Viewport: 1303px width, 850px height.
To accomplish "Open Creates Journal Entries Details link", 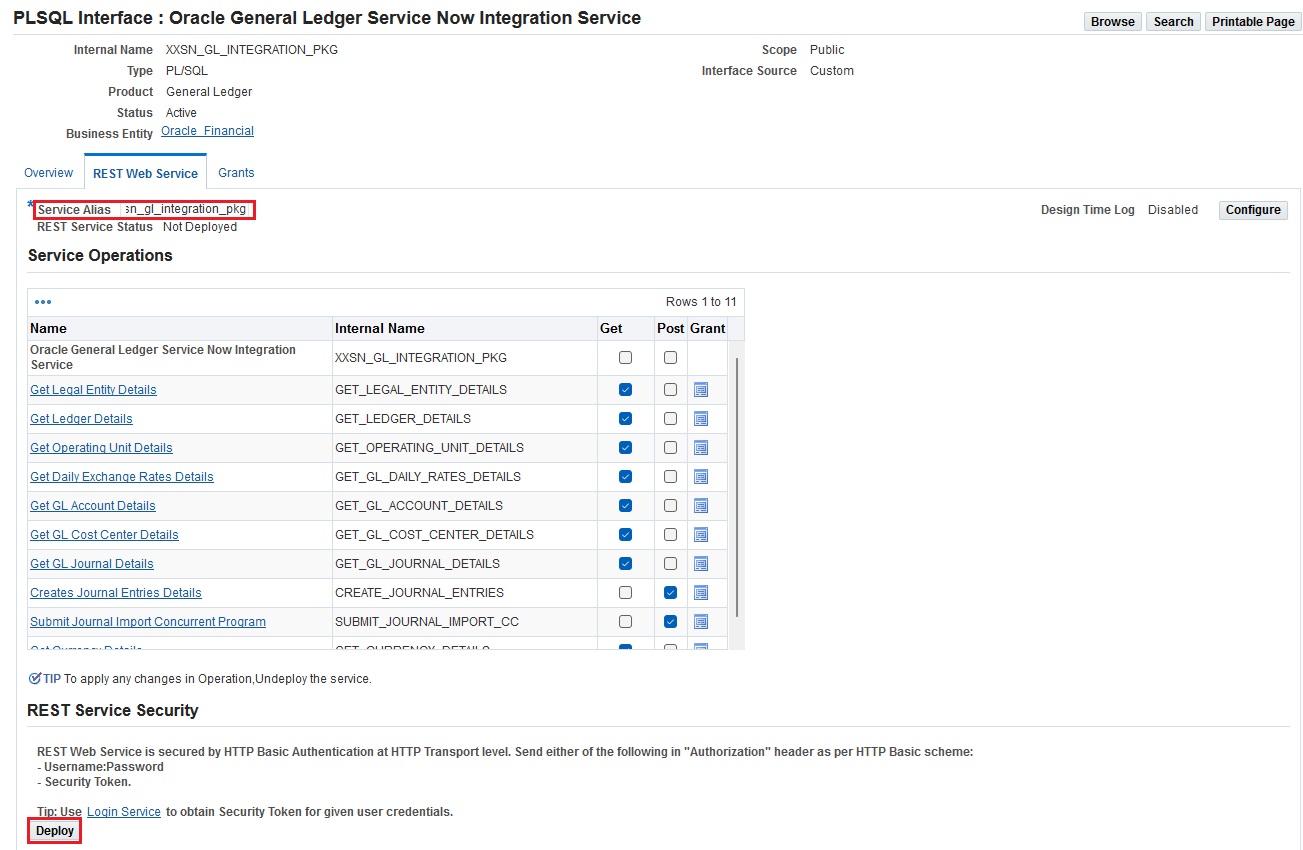I will click(x=116, y=593).
